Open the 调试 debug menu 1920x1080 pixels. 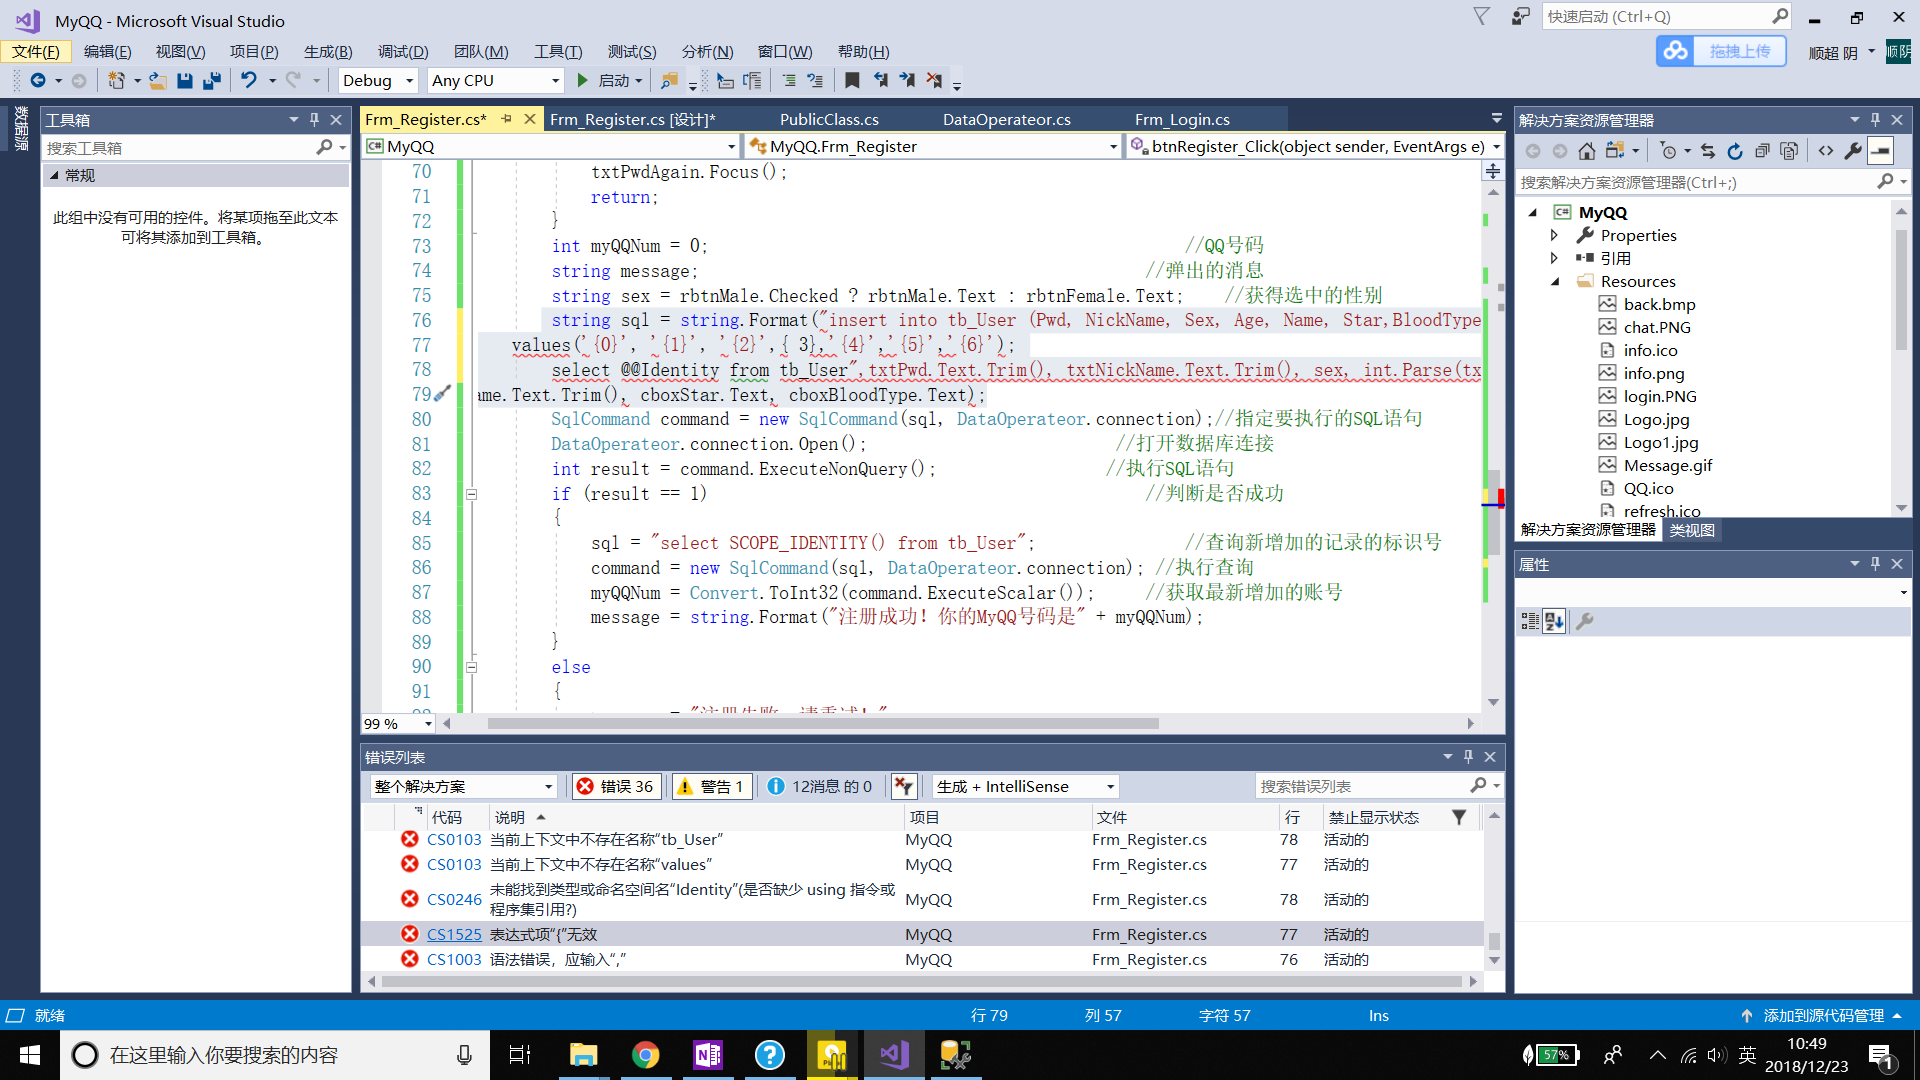403,52
